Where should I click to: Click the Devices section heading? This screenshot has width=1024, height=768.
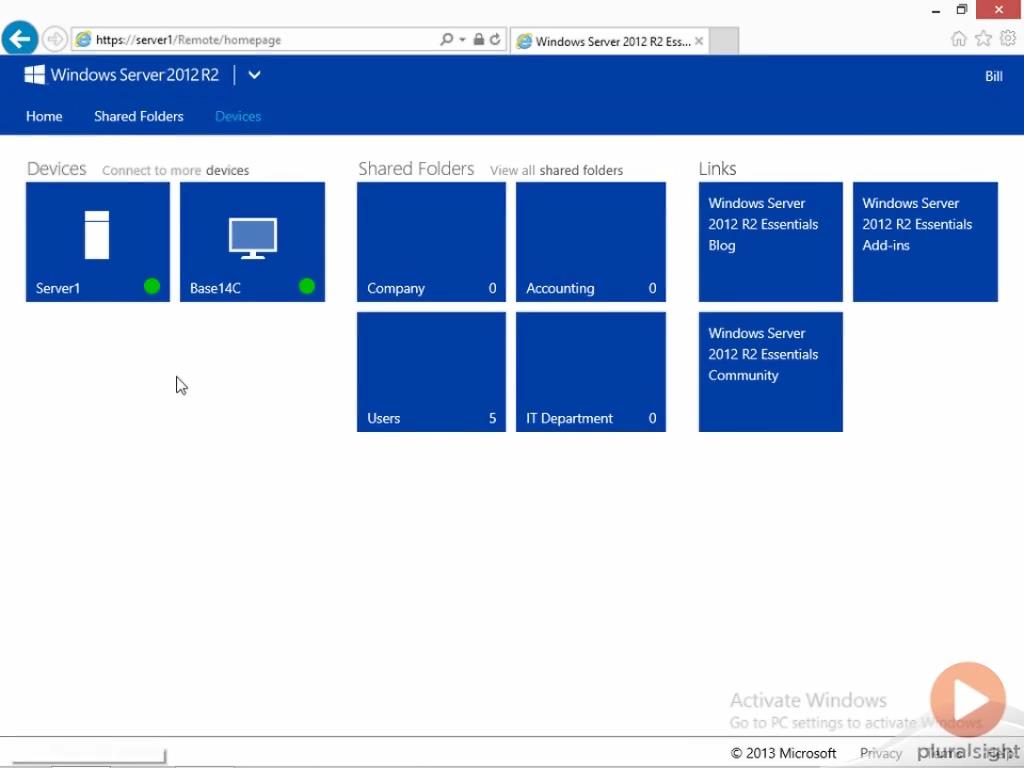pyautogui.click(x=56, y=168)
